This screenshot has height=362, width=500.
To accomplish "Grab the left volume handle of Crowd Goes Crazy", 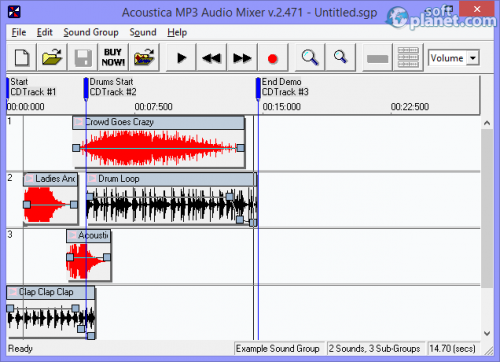I will [x=76, y=148].
